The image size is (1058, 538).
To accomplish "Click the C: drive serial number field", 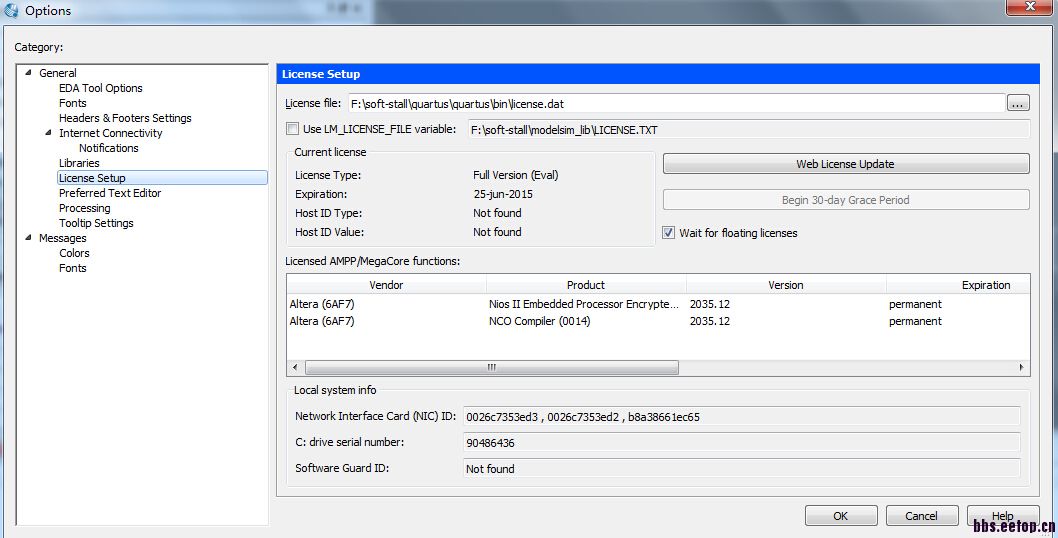I will click(x=742, y=443).
